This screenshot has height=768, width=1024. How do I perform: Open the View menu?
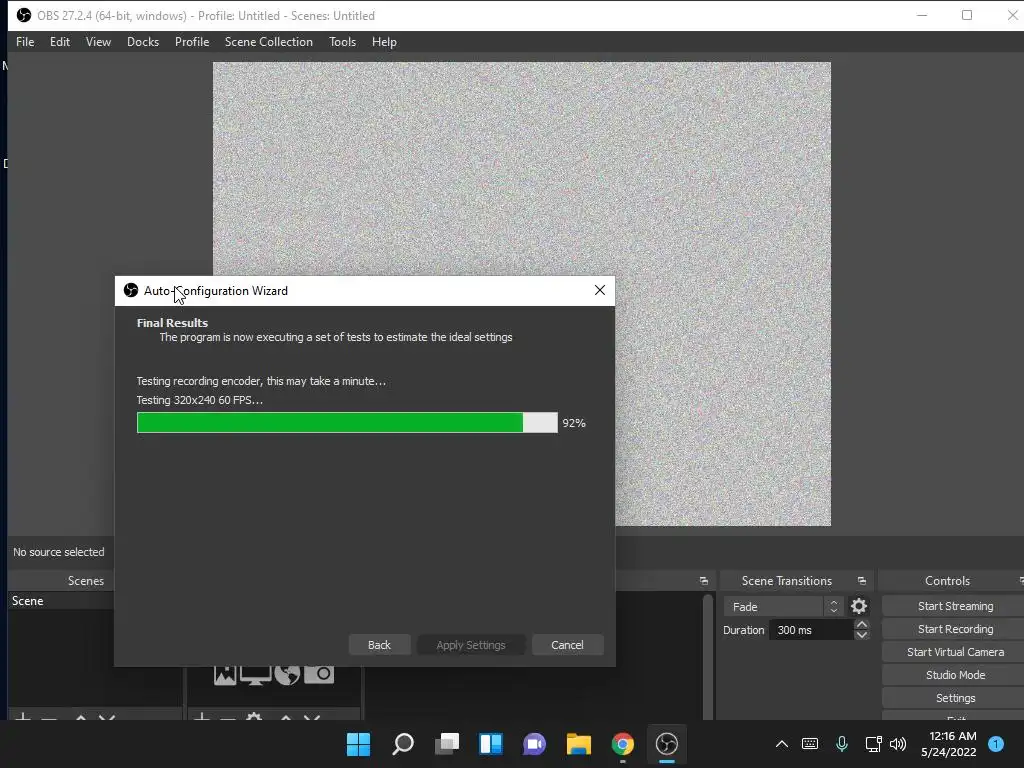click(x=98, y=42)
